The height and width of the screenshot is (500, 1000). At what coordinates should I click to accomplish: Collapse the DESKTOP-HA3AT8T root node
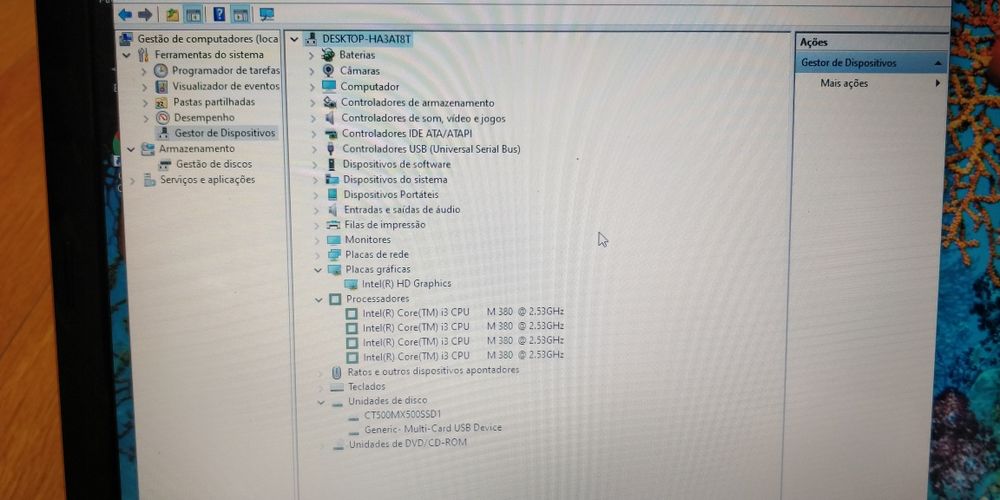pyautogui.click(x=294, y=40)
